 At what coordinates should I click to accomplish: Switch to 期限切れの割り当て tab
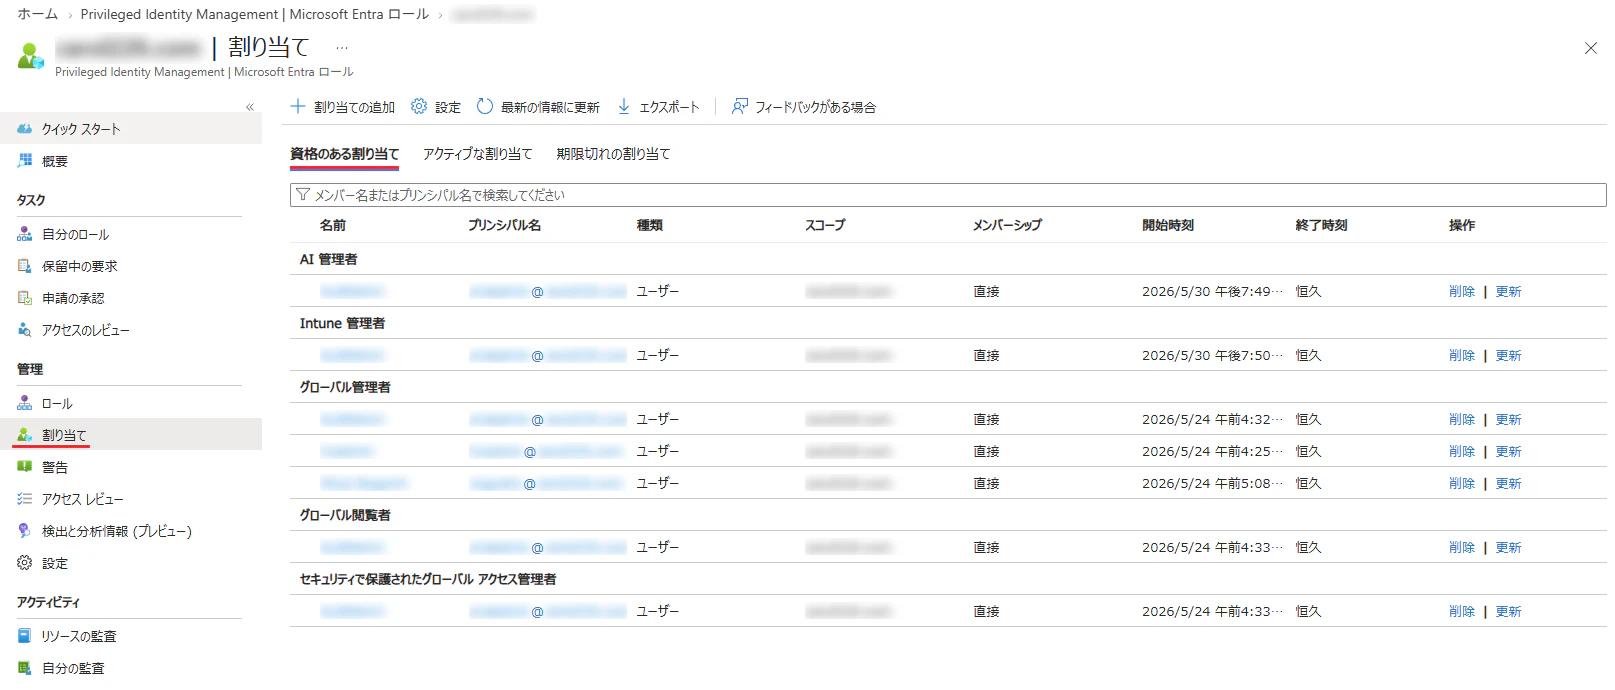pyautogui.click(x=613, y=154)
